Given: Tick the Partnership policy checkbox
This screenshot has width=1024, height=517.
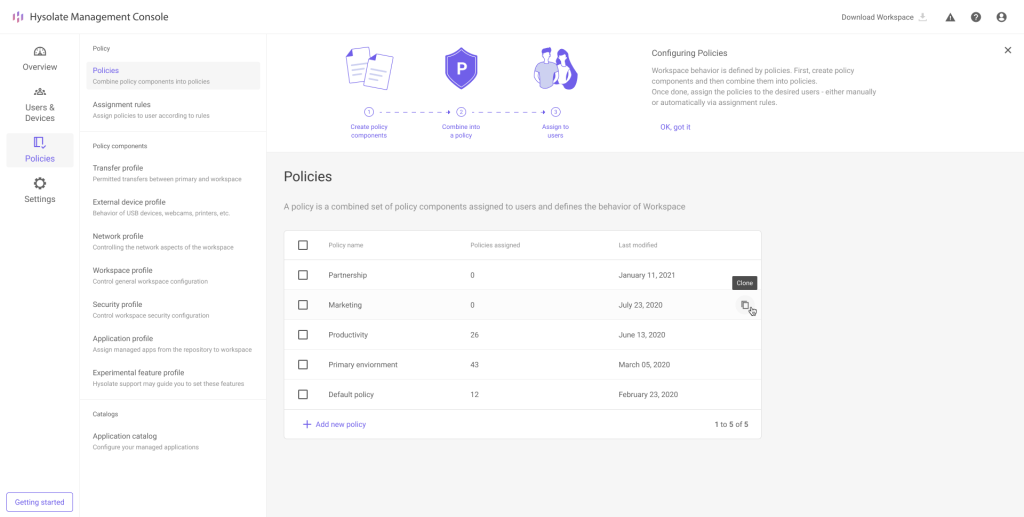Looking at the screenshot, I should (303, 275).
